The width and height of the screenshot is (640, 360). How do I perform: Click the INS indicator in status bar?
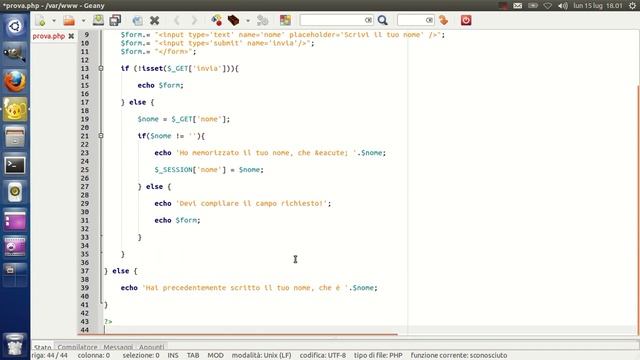(173, 356)
